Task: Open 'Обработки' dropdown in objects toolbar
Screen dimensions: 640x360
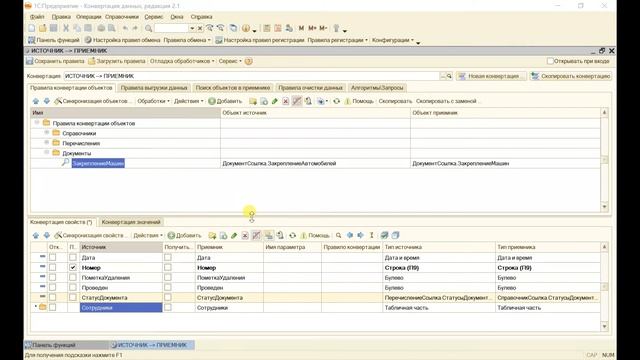Action: point(153,101)
